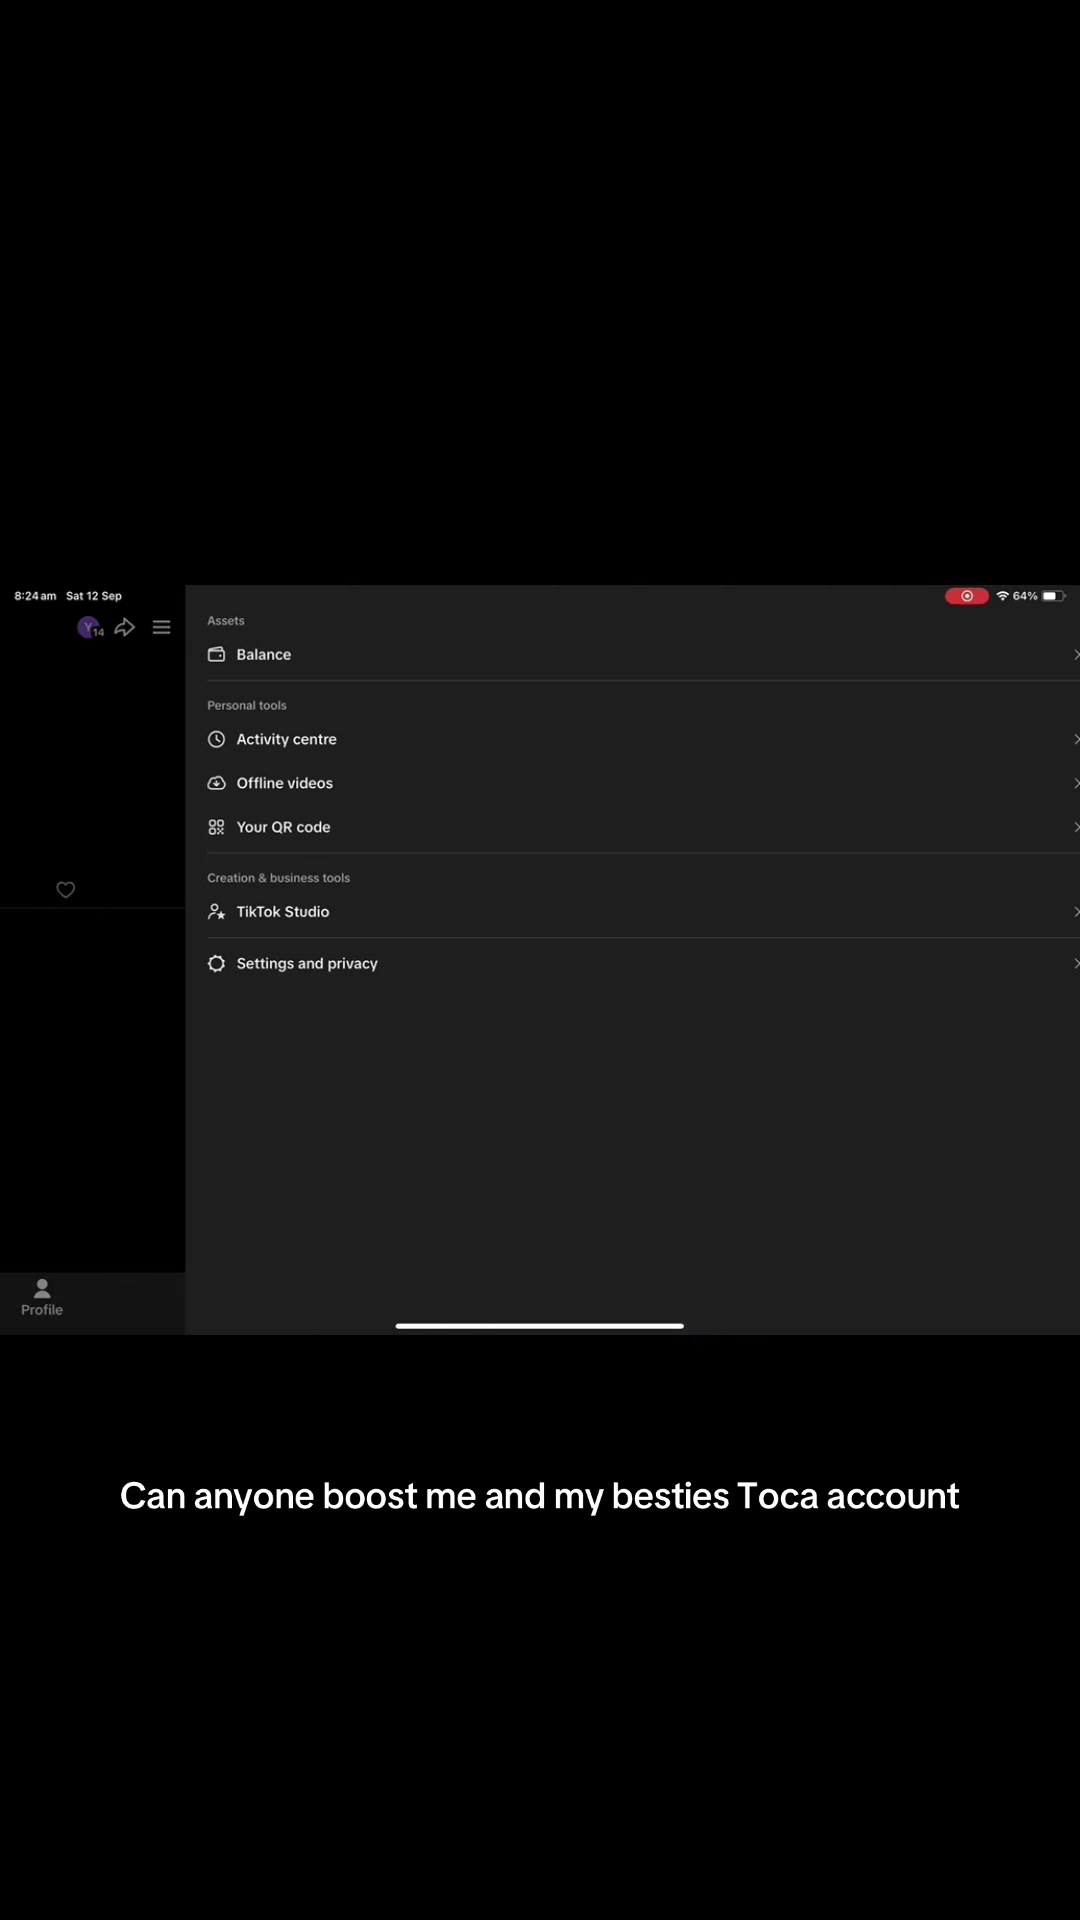Select Offline videos in the menu
1080x1920 pixels.
pyautogui.click(x=643, y=783)
